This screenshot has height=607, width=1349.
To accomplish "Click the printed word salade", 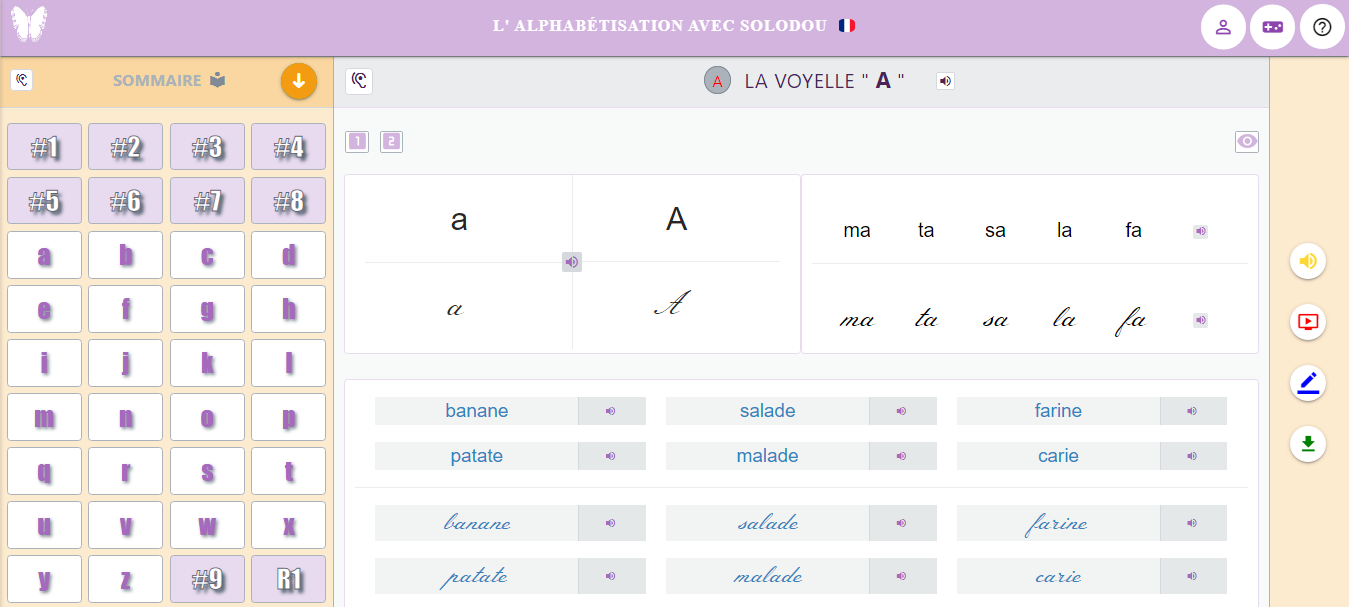I will pyautogui.click(x=767, y=411).
